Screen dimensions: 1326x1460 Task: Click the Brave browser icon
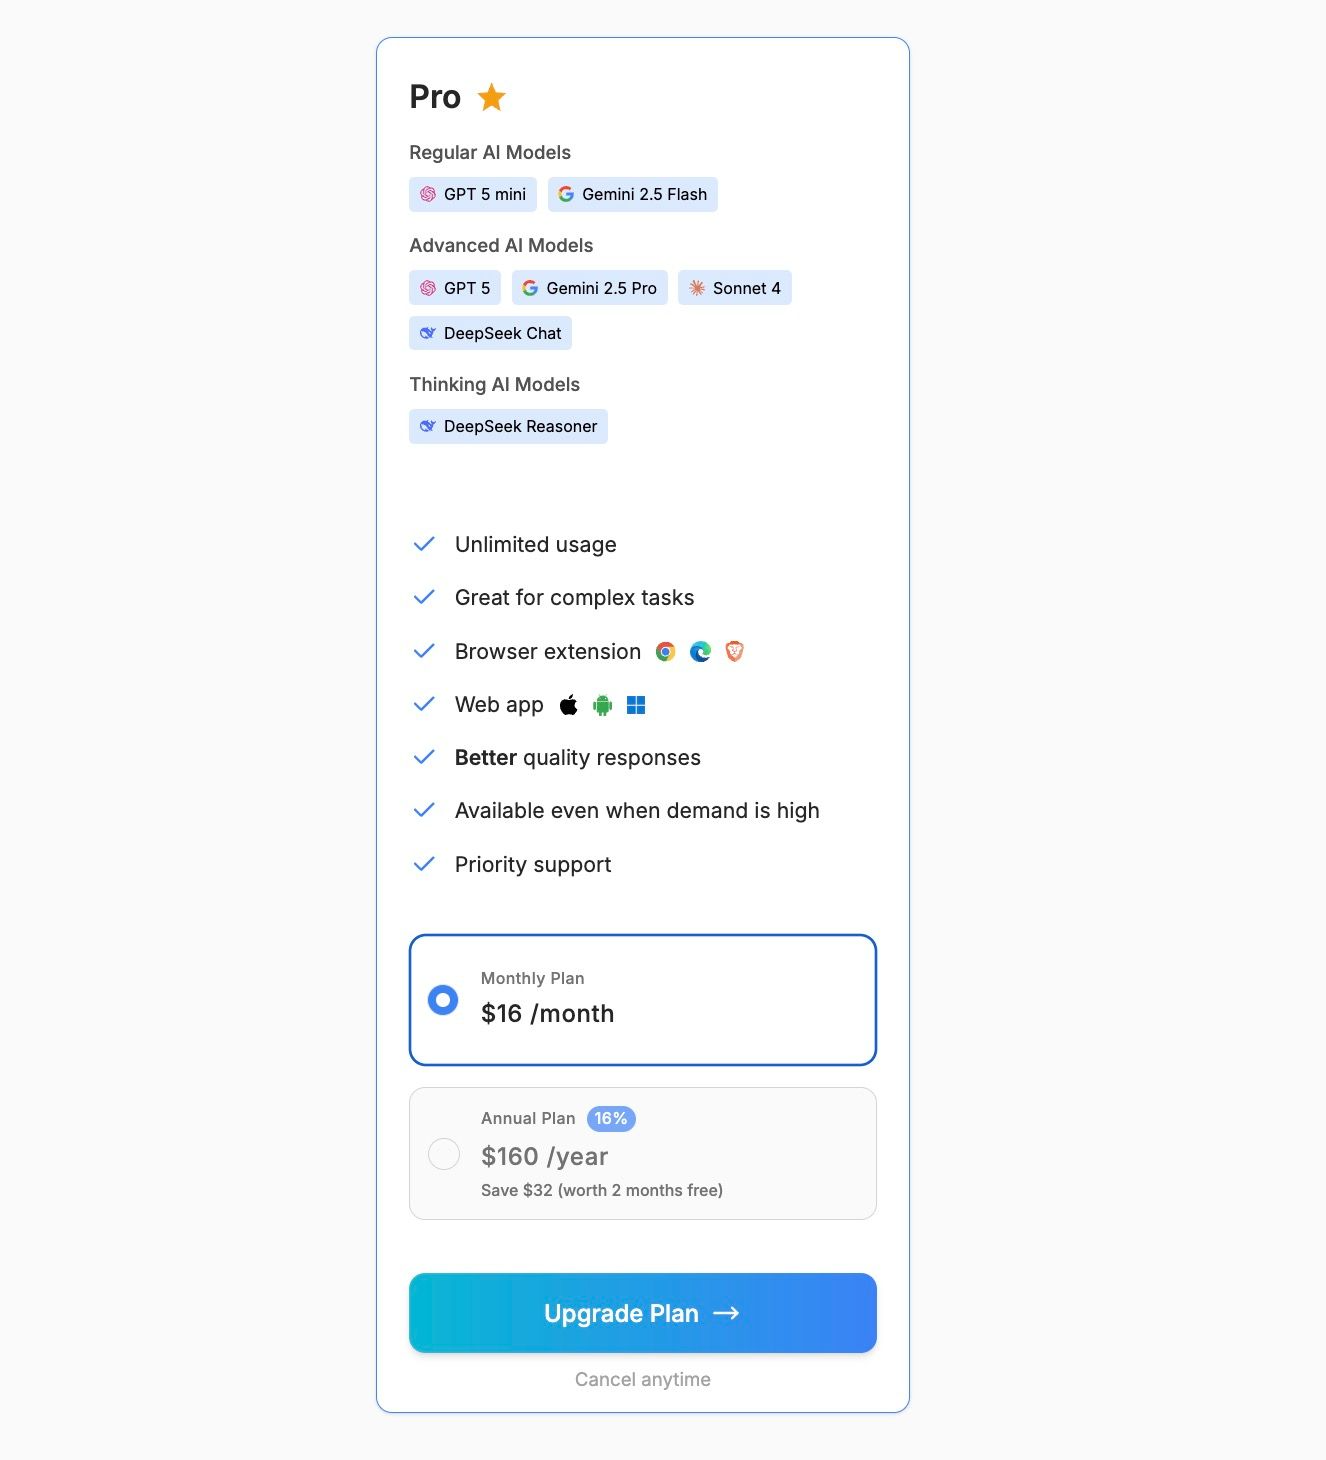[x=734, y=652]
